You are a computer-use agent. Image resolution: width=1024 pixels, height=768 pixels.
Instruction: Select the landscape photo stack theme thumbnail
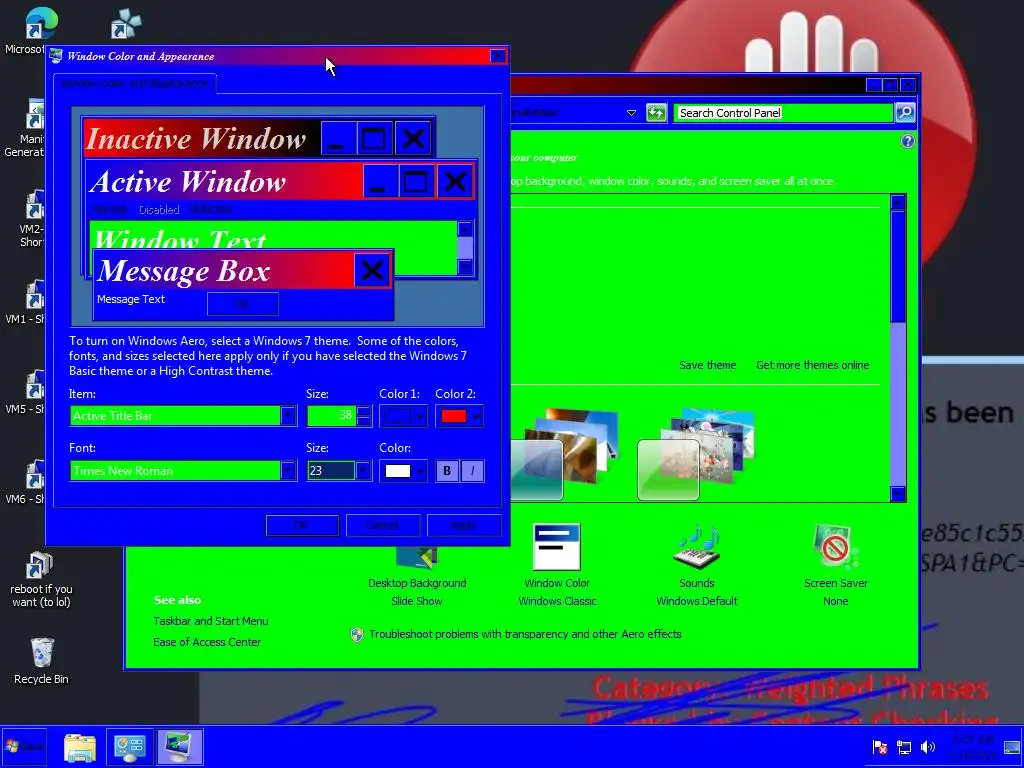pos(563,454)
